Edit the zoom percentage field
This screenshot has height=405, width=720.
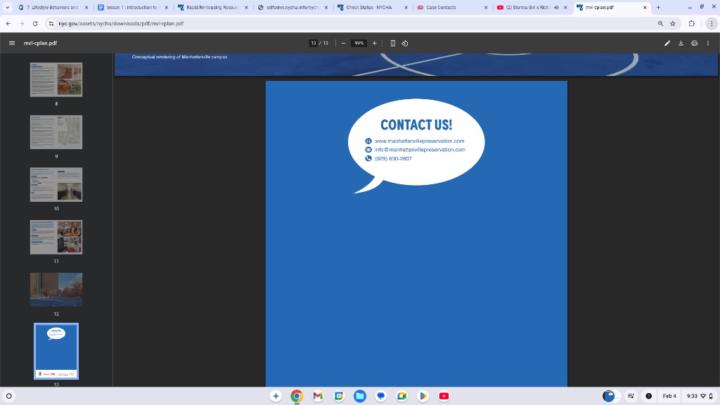[359, 43]
